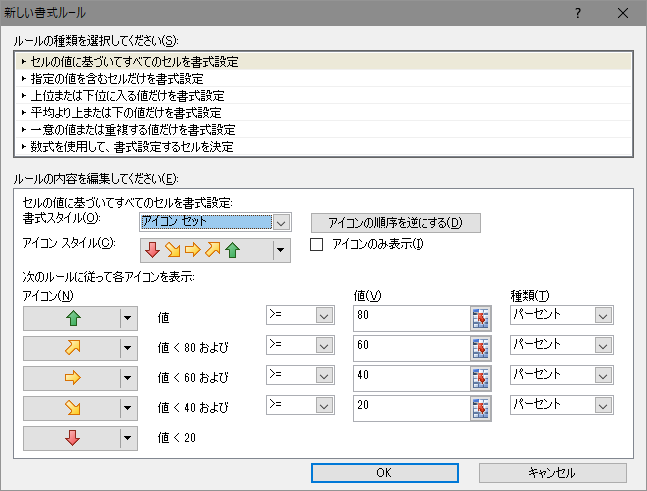Click the ルールの種類を選択してください(S) label
Image resolution: width=647 pixels, height=491 pixels.
96,41
